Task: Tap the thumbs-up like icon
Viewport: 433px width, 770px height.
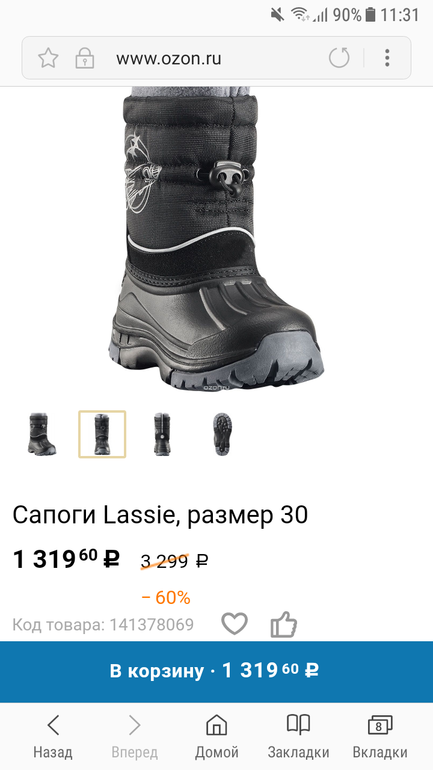Action: coord(284,625)
